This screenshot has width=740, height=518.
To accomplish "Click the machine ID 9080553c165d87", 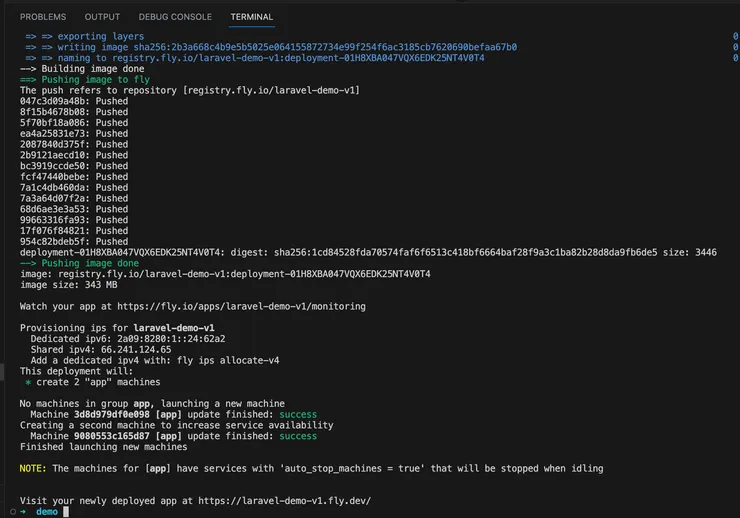I will 111,436.
